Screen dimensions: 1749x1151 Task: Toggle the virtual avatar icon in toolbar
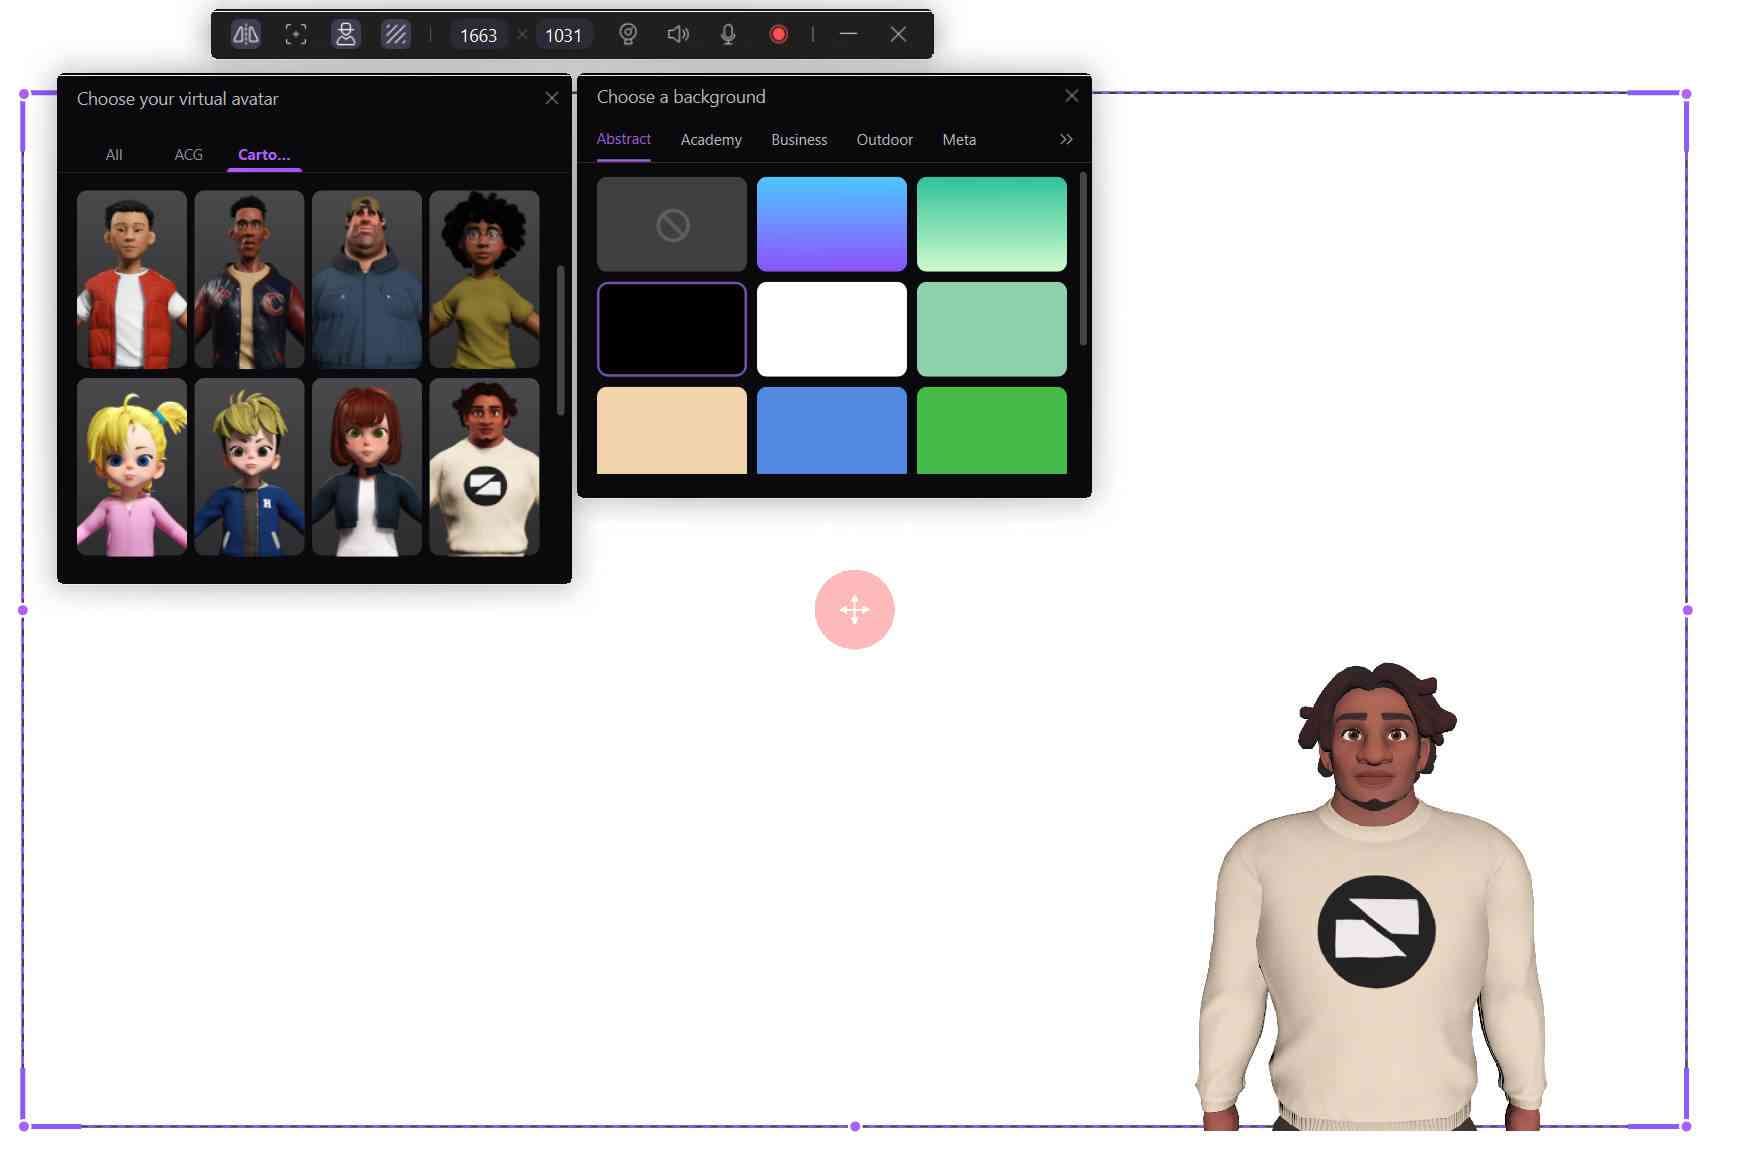(x=346, y=35)
